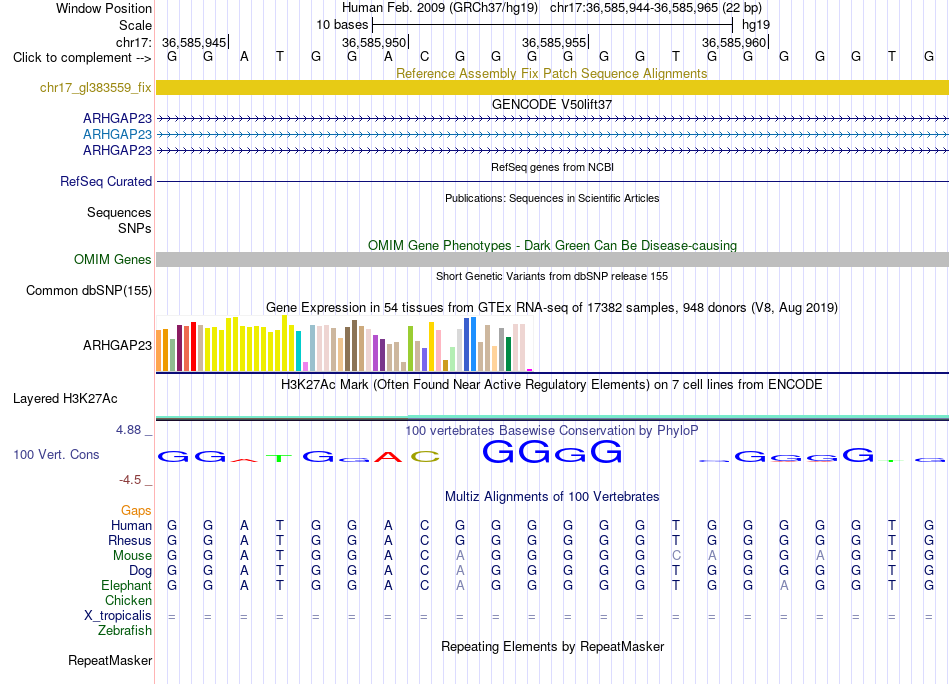
Task: Click the "100 Vert. Cons" label
Action: (56, 454)
